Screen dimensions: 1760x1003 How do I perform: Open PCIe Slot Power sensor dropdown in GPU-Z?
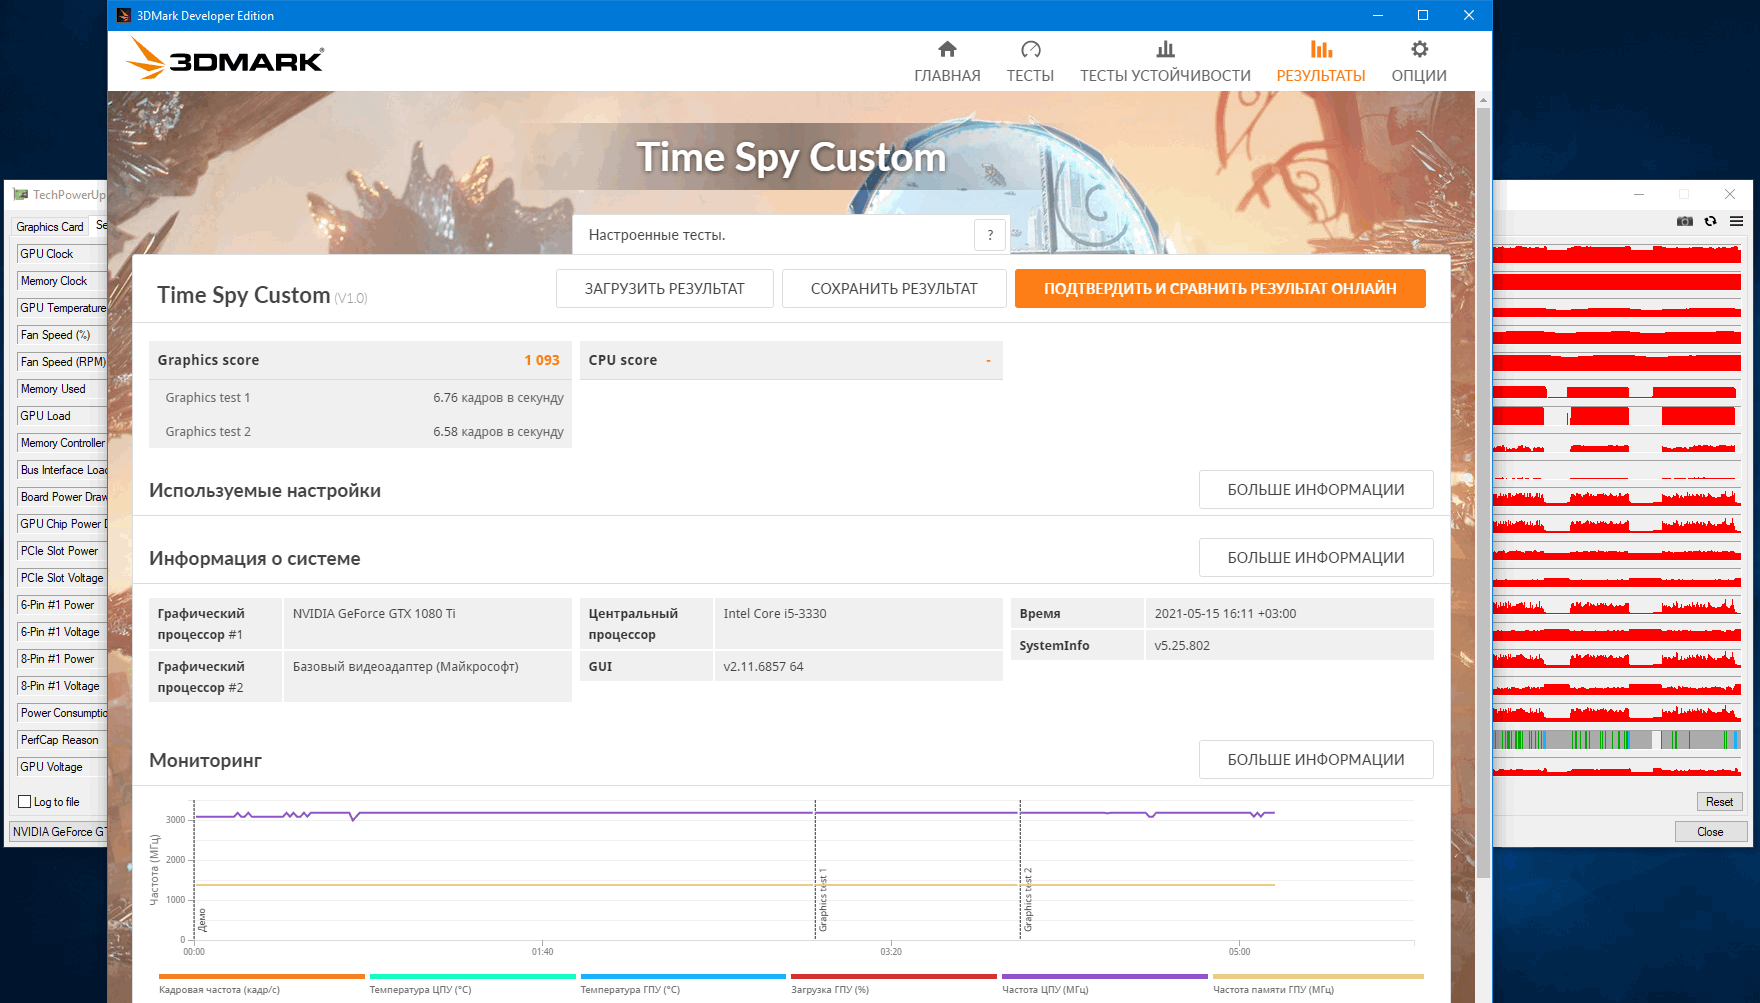coord(62,551)
